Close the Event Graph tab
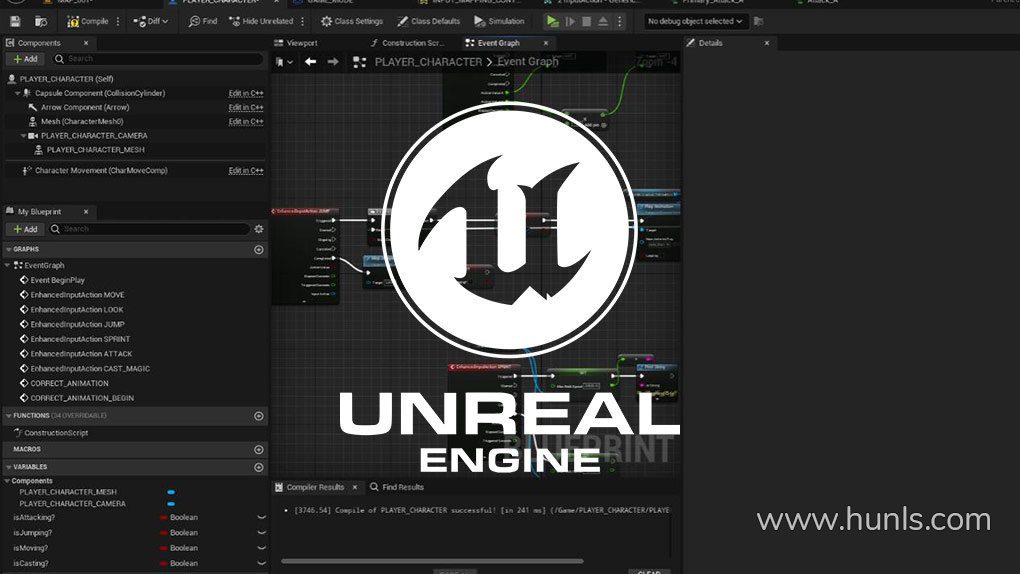The height and width of the screenshot is (574, 1020). pyautogui.click(x=546, y=43)
